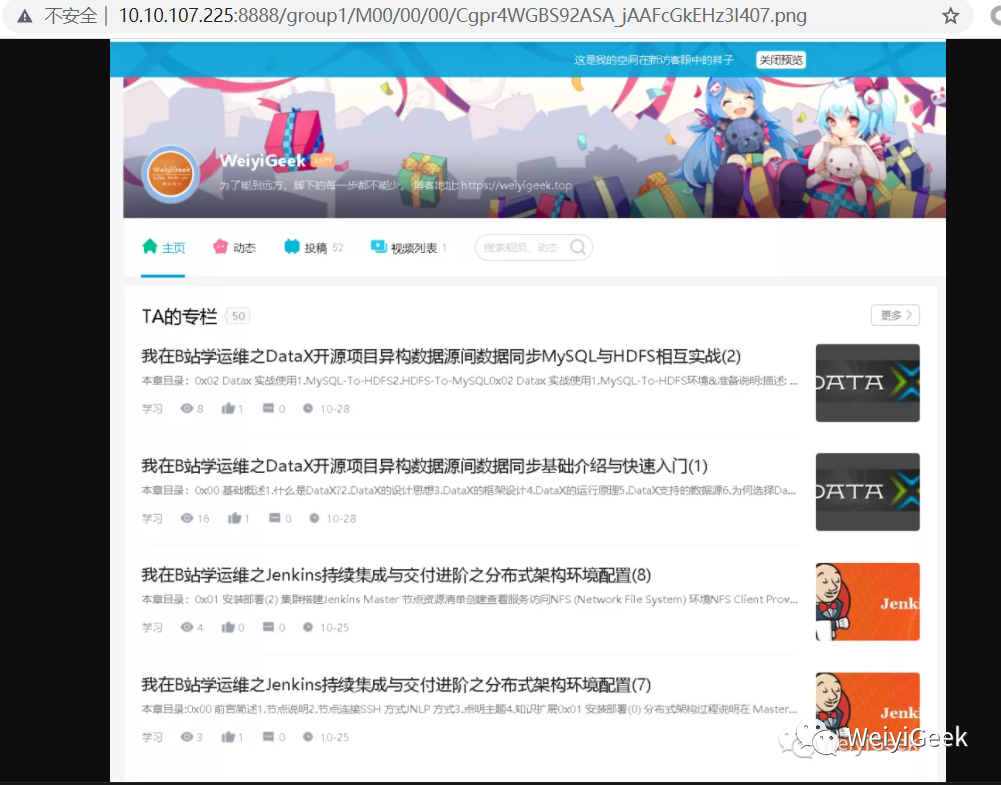Open the 动态 tab
Screen dimensions: 1001x785
coord(234,248)
